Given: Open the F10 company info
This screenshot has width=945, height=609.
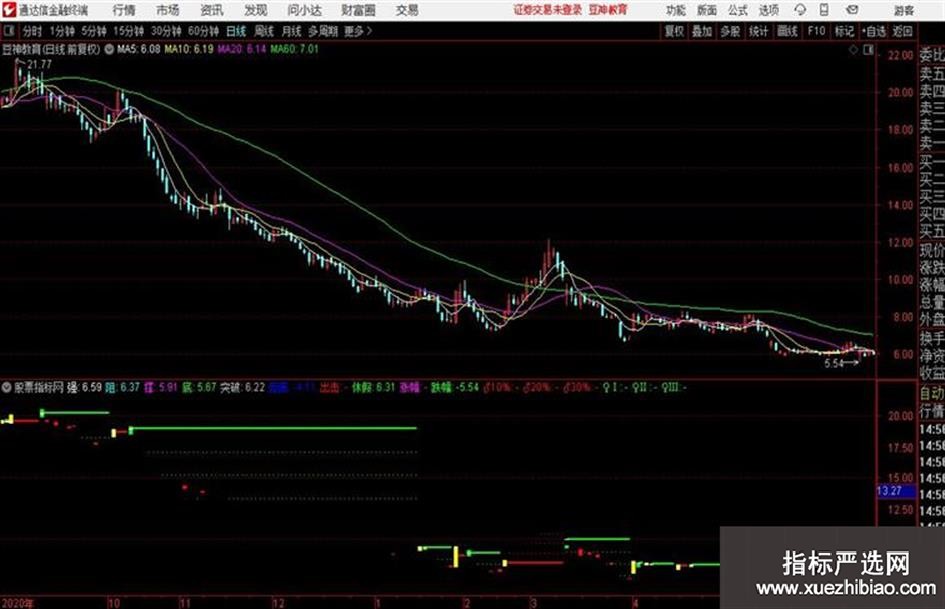Looking at the screenshot, I should pos(816,31).
